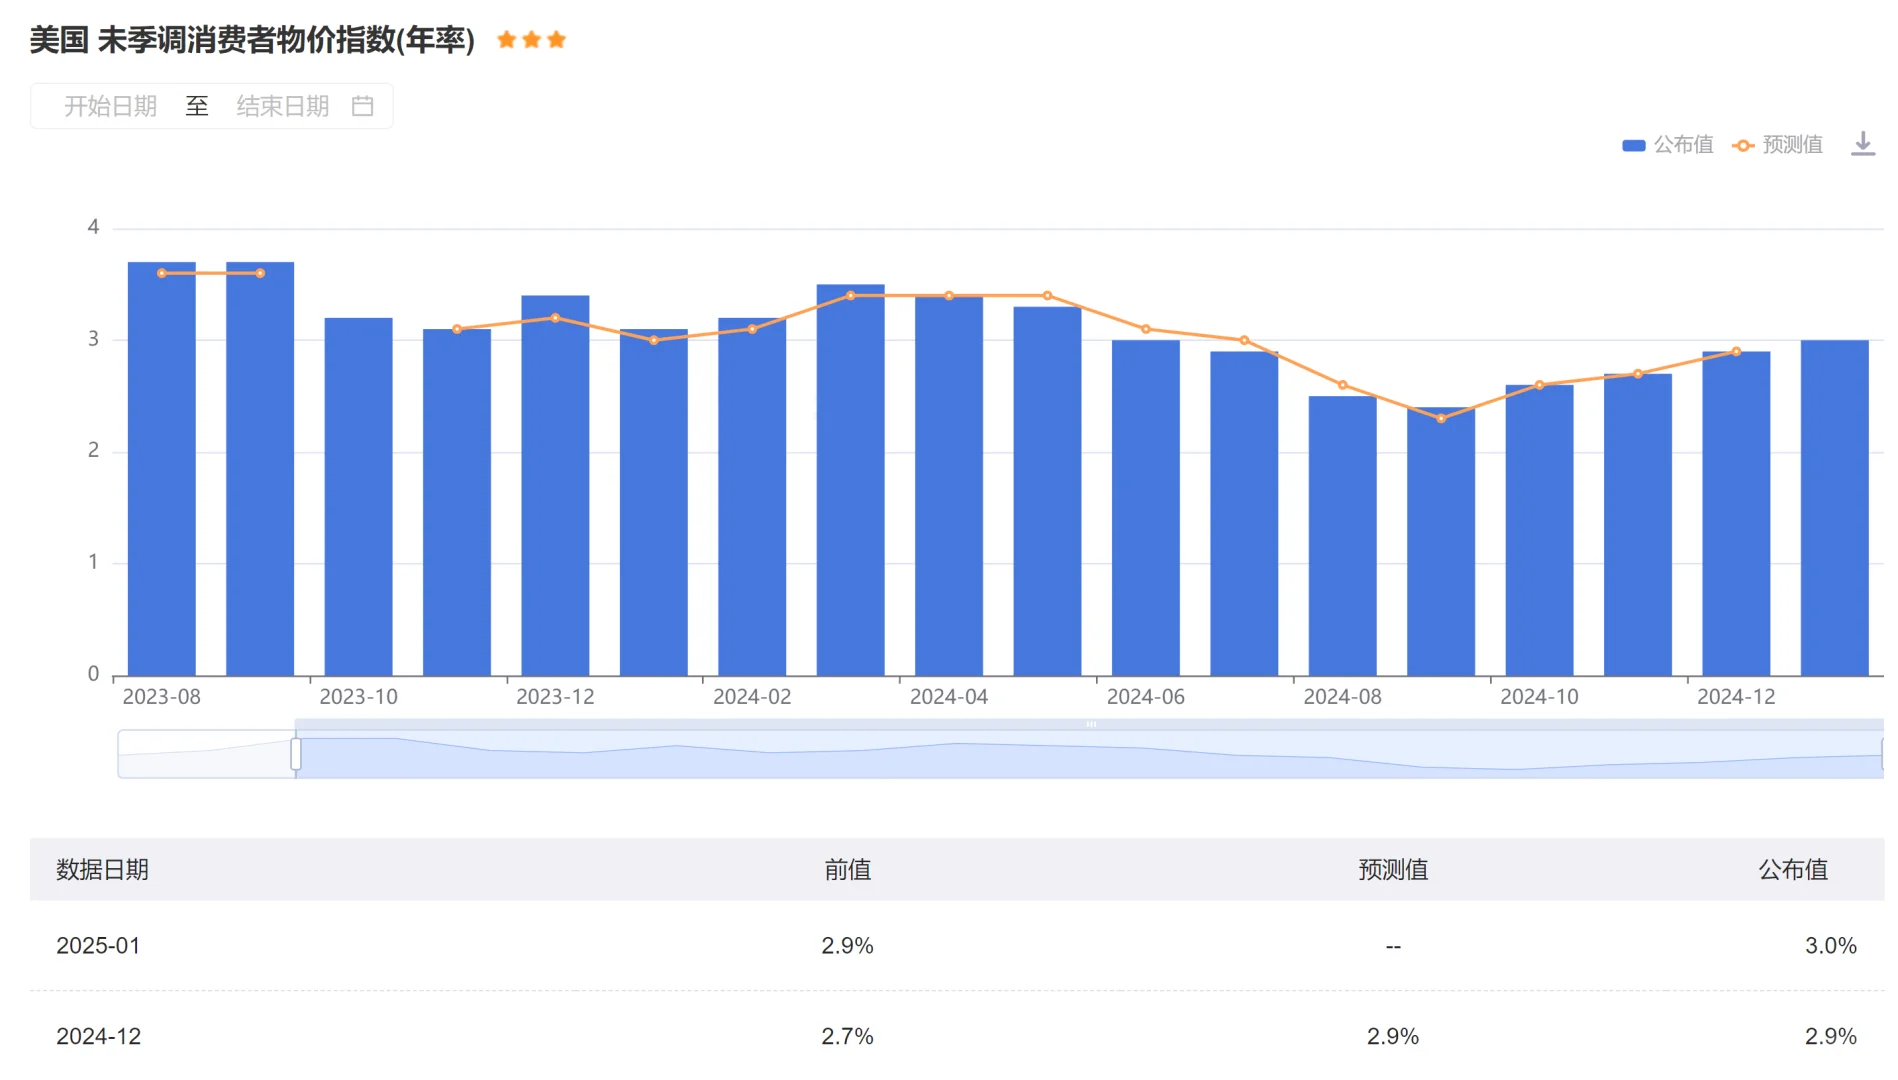1898x1080 pixels.
Task: Click the y-axis label 4
Action: [x=93, y=228]
